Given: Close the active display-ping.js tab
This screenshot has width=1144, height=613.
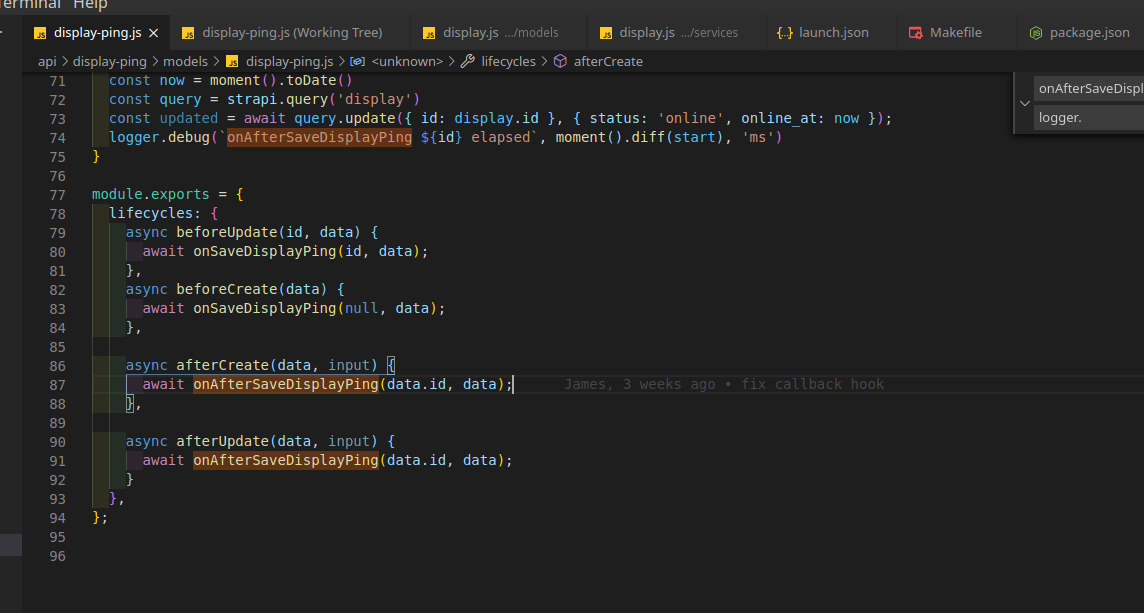Looking at the screenshot, I should click(153, 33).
